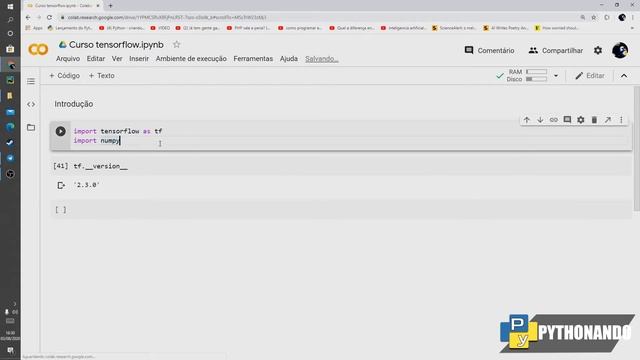Open the Editar mode dropdown
Image resolution: width=640 pixels, height=360 pixels.
(x=590, y=76)
